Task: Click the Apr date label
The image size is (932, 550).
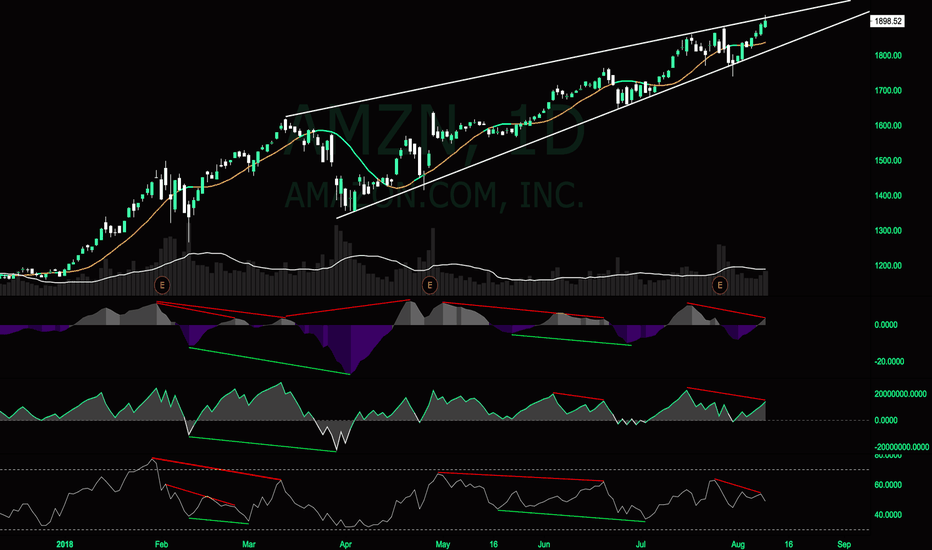Action: tap(345, 544)
